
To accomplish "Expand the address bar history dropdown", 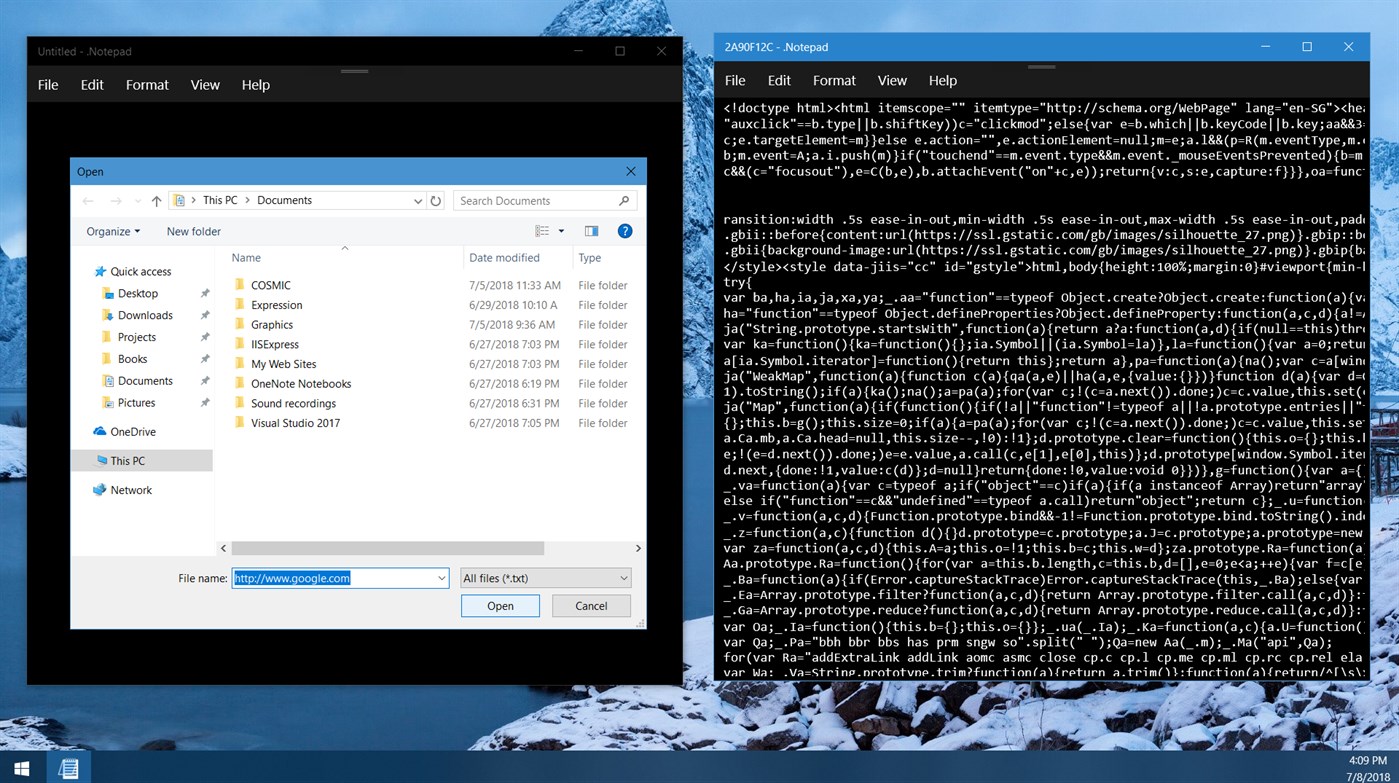I will 418,200.
